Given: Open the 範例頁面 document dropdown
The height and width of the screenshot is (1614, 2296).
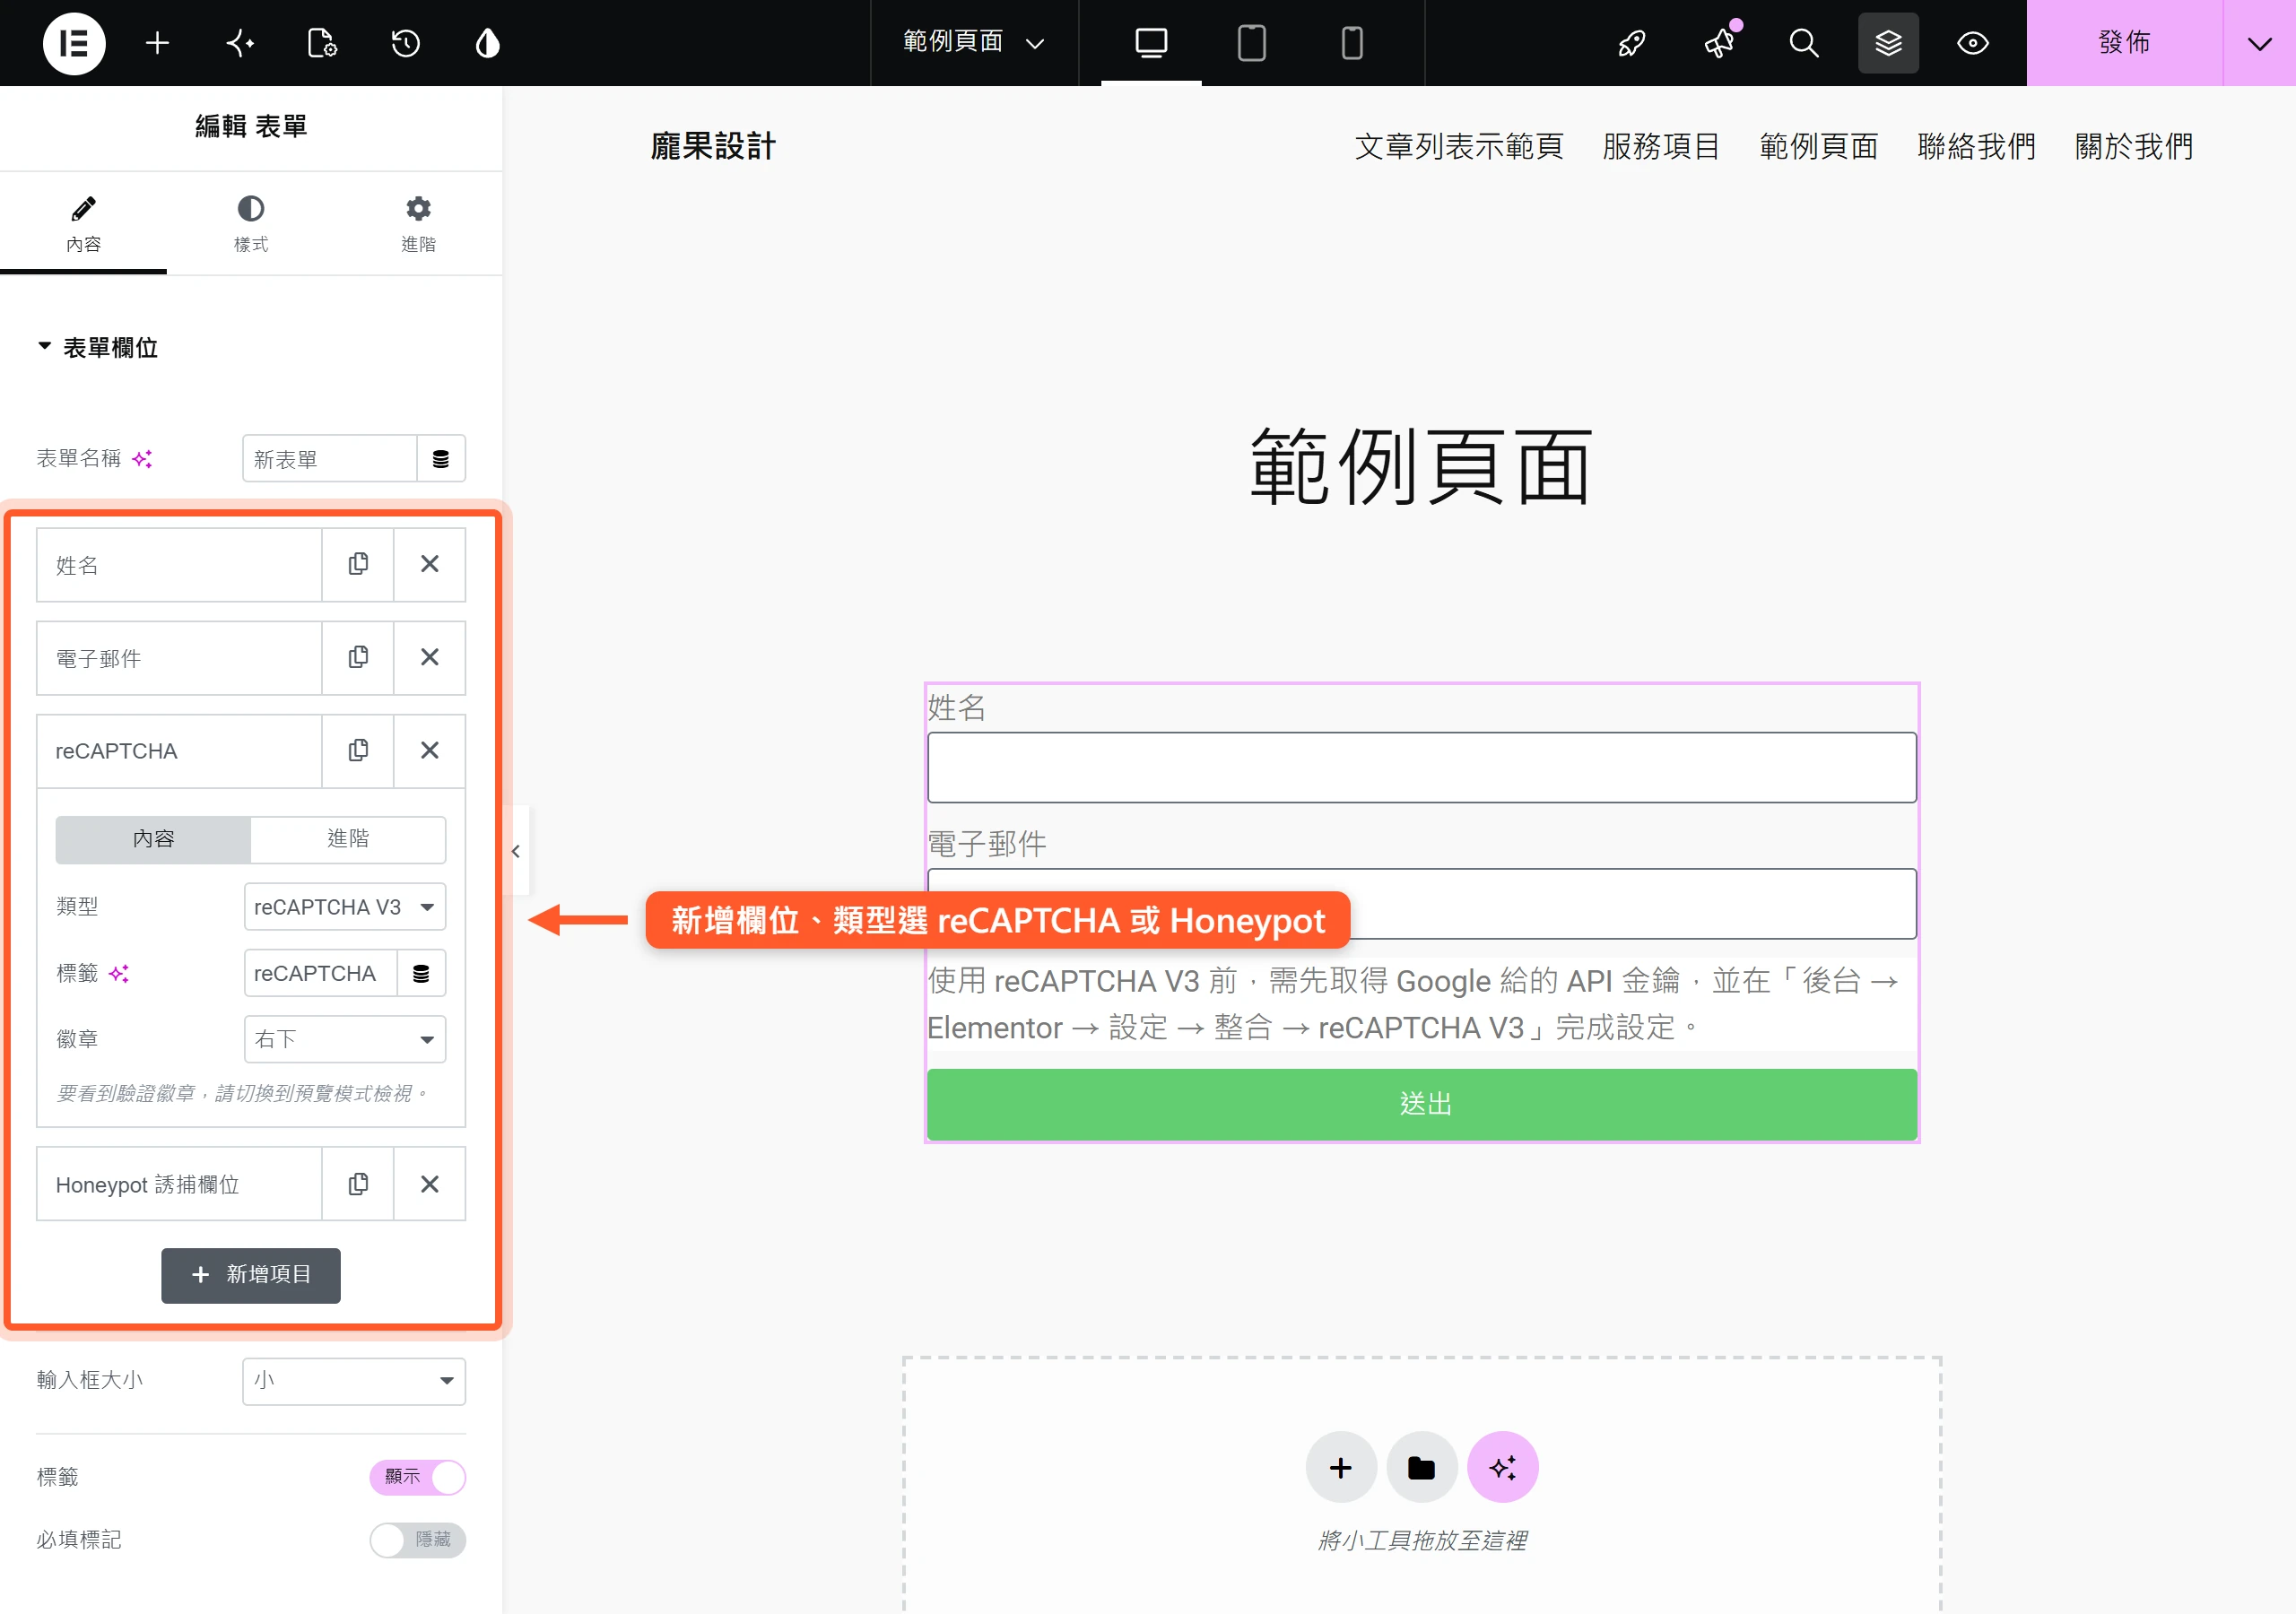Looking at the screenshot, I should [x=974, y=43].
